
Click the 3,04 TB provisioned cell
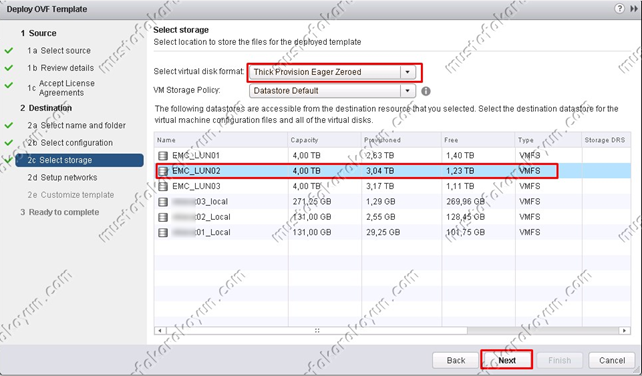(380, 171)
